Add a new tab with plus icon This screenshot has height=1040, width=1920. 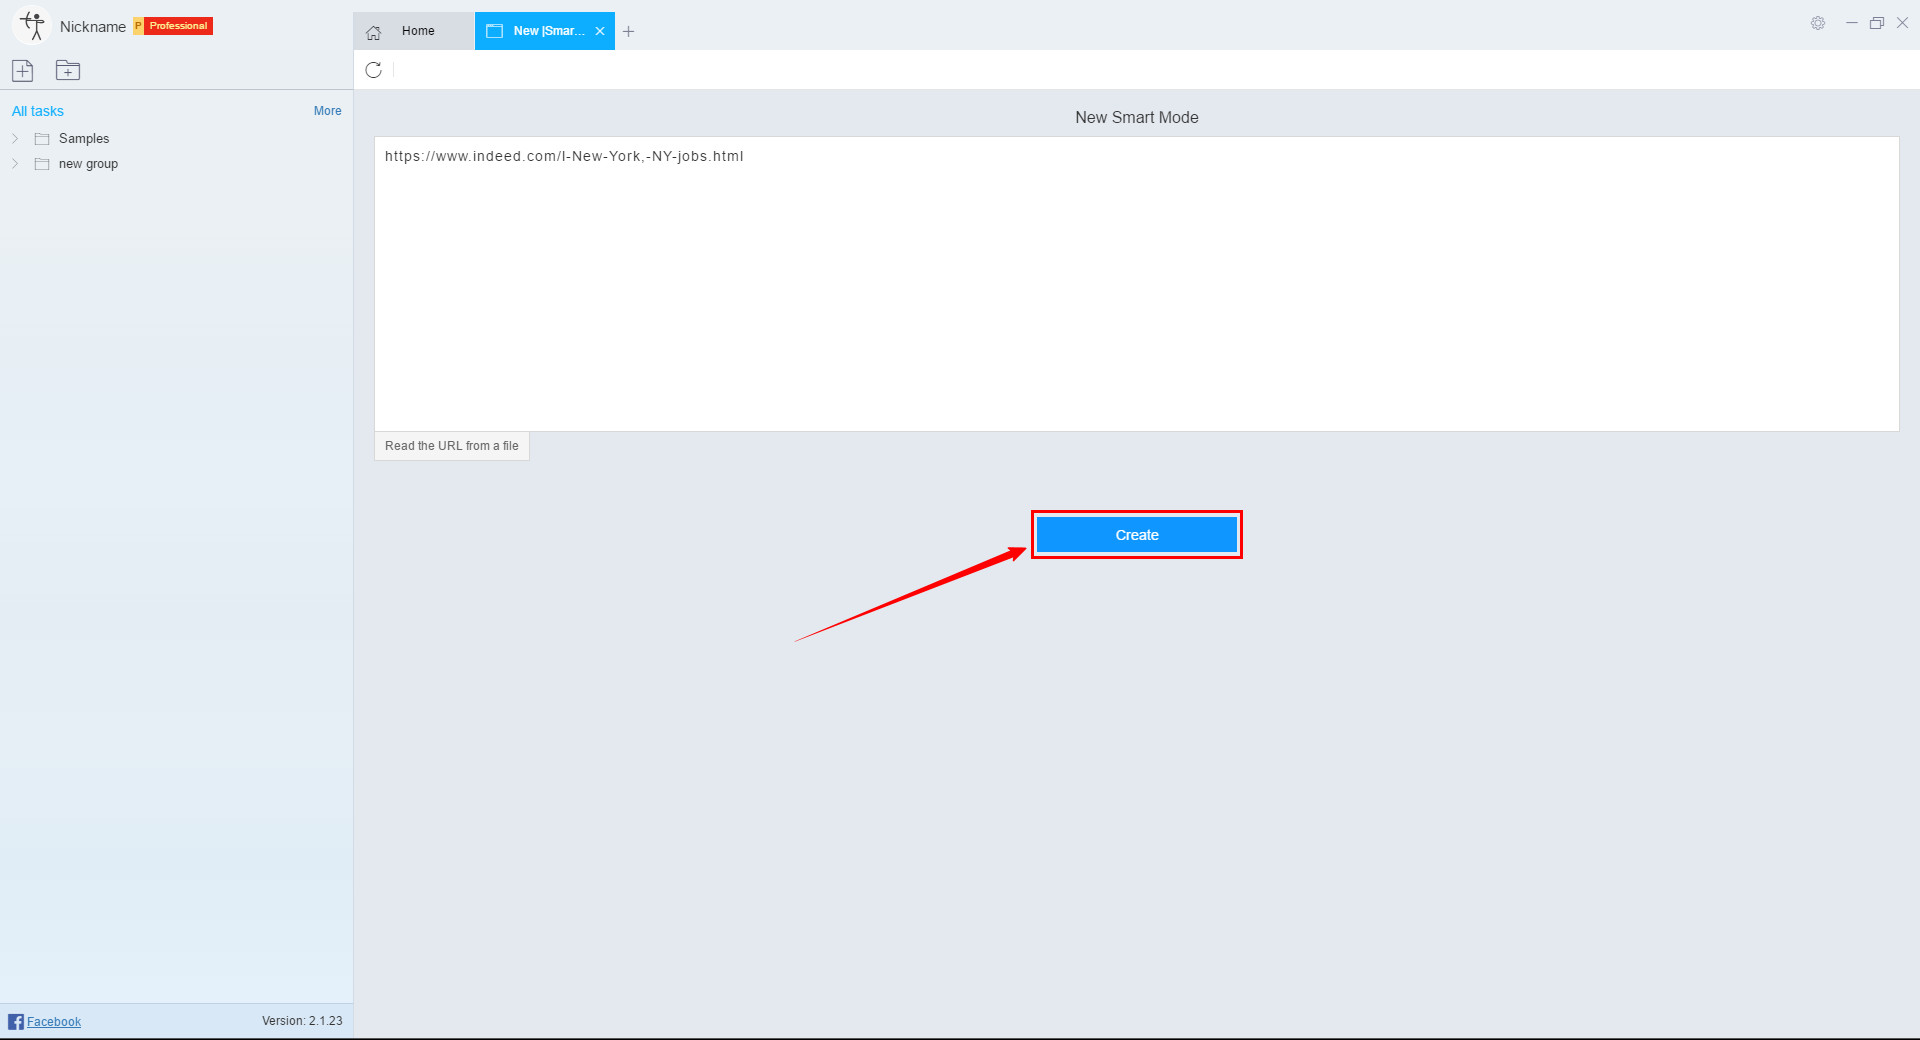628,32
